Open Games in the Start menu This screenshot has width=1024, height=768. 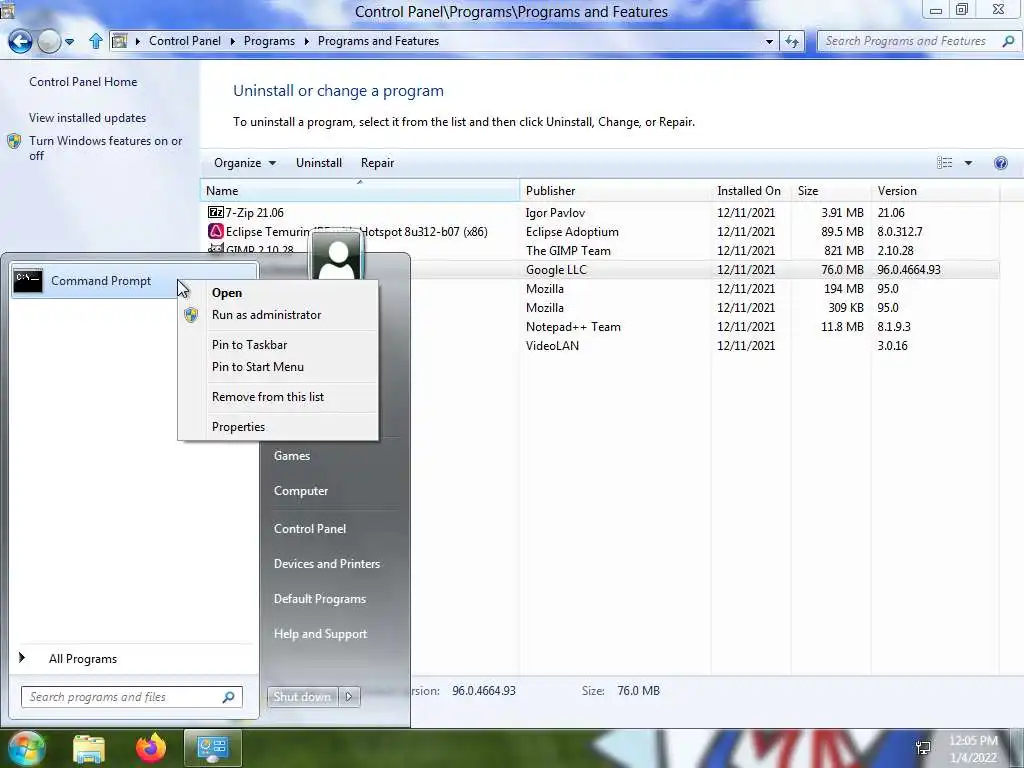click(292, 456)
